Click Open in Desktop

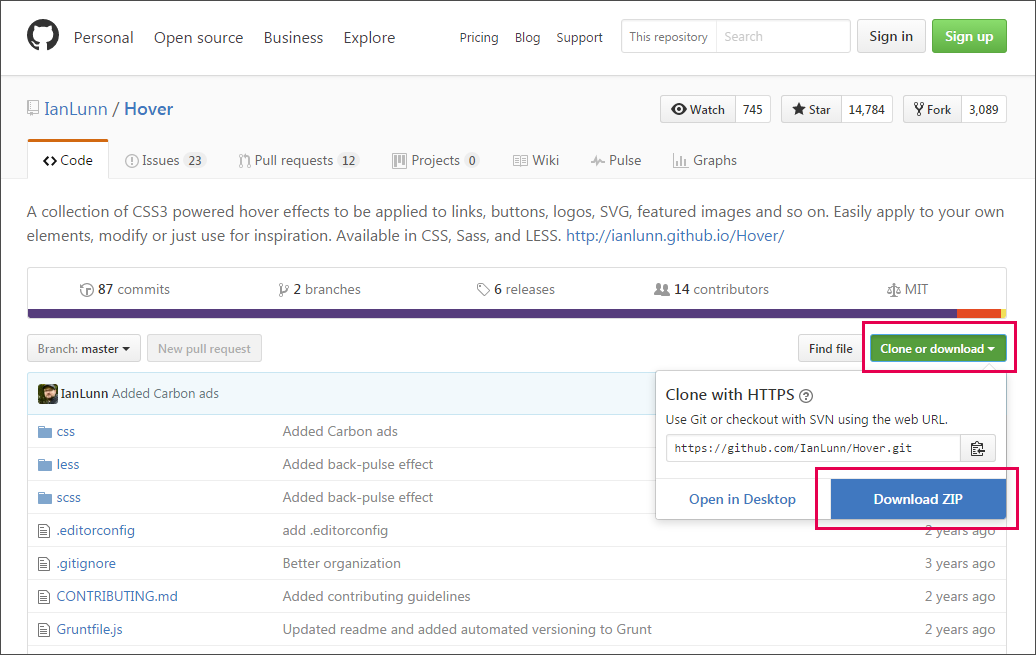click(743, 500)
